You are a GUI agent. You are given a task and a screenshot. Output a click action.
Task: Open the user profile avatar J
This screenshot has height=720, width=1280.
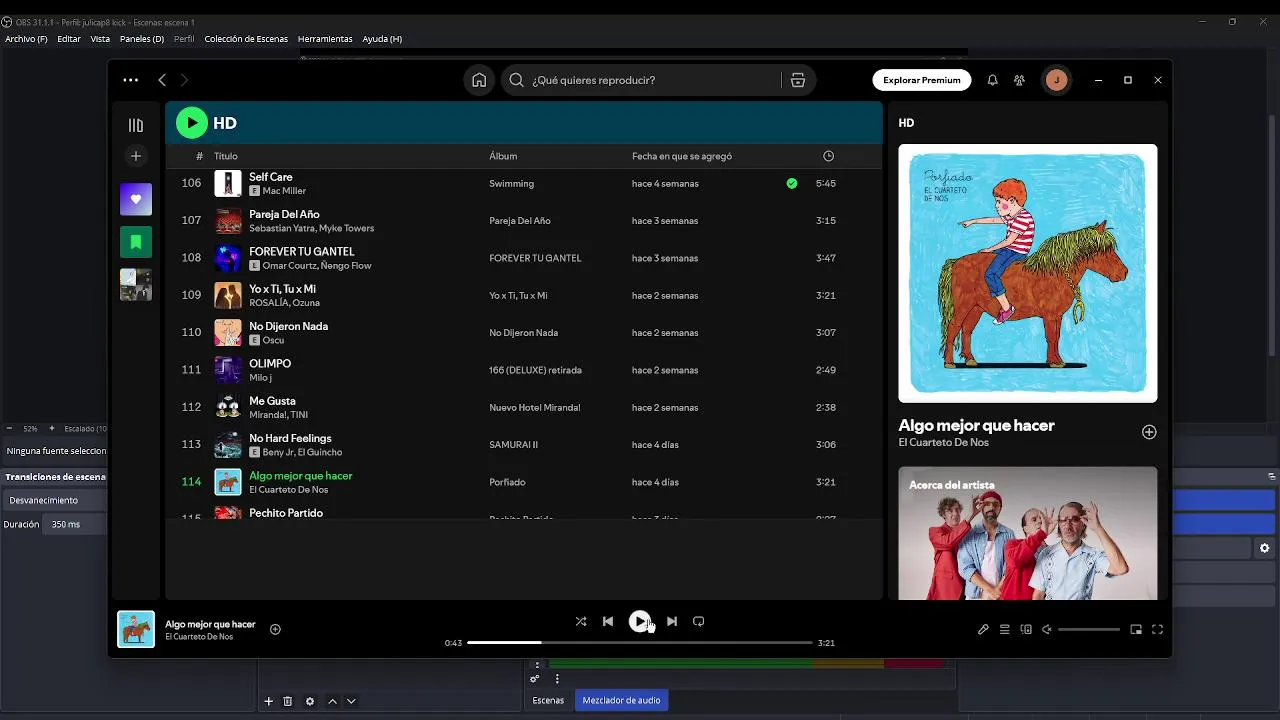(1056, 80)
